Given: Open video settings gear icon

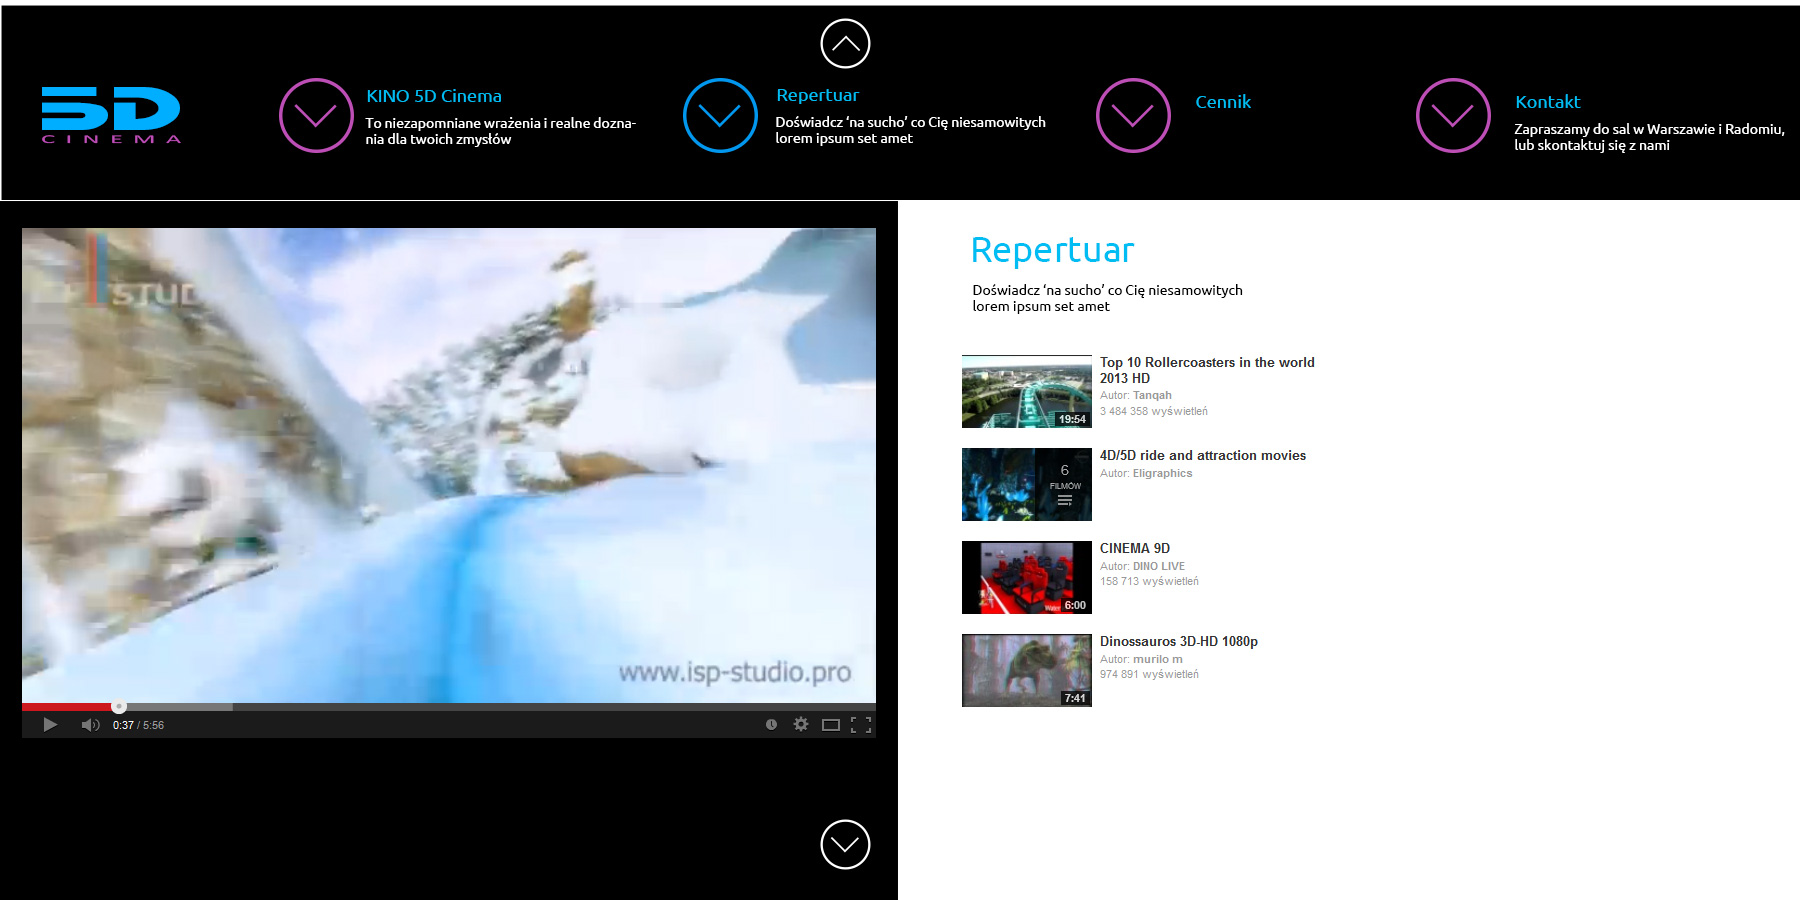Looking at the screenshot, I should [x=801, y=724].
